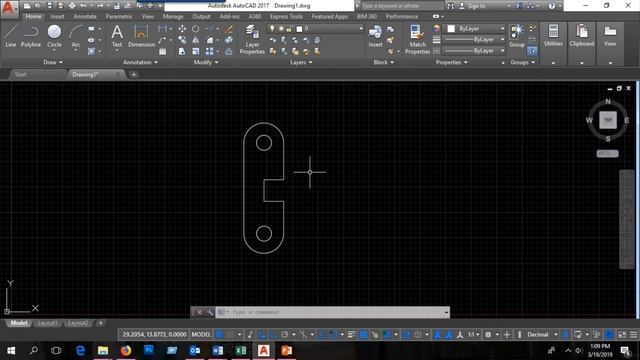Open the layer name dropdown showing 0
Viewport: 640px width, 360px height.
pyautogui.click(x=361, y=29)
